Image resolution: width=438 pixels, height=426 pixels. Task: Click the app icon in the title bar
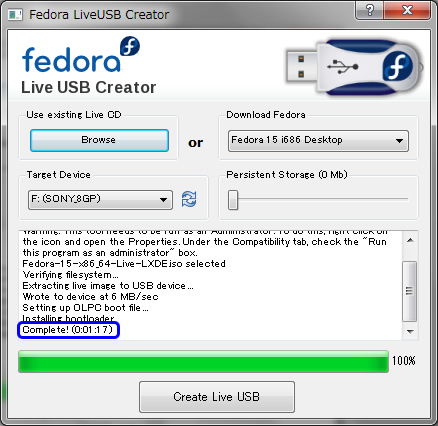[15, 15]
